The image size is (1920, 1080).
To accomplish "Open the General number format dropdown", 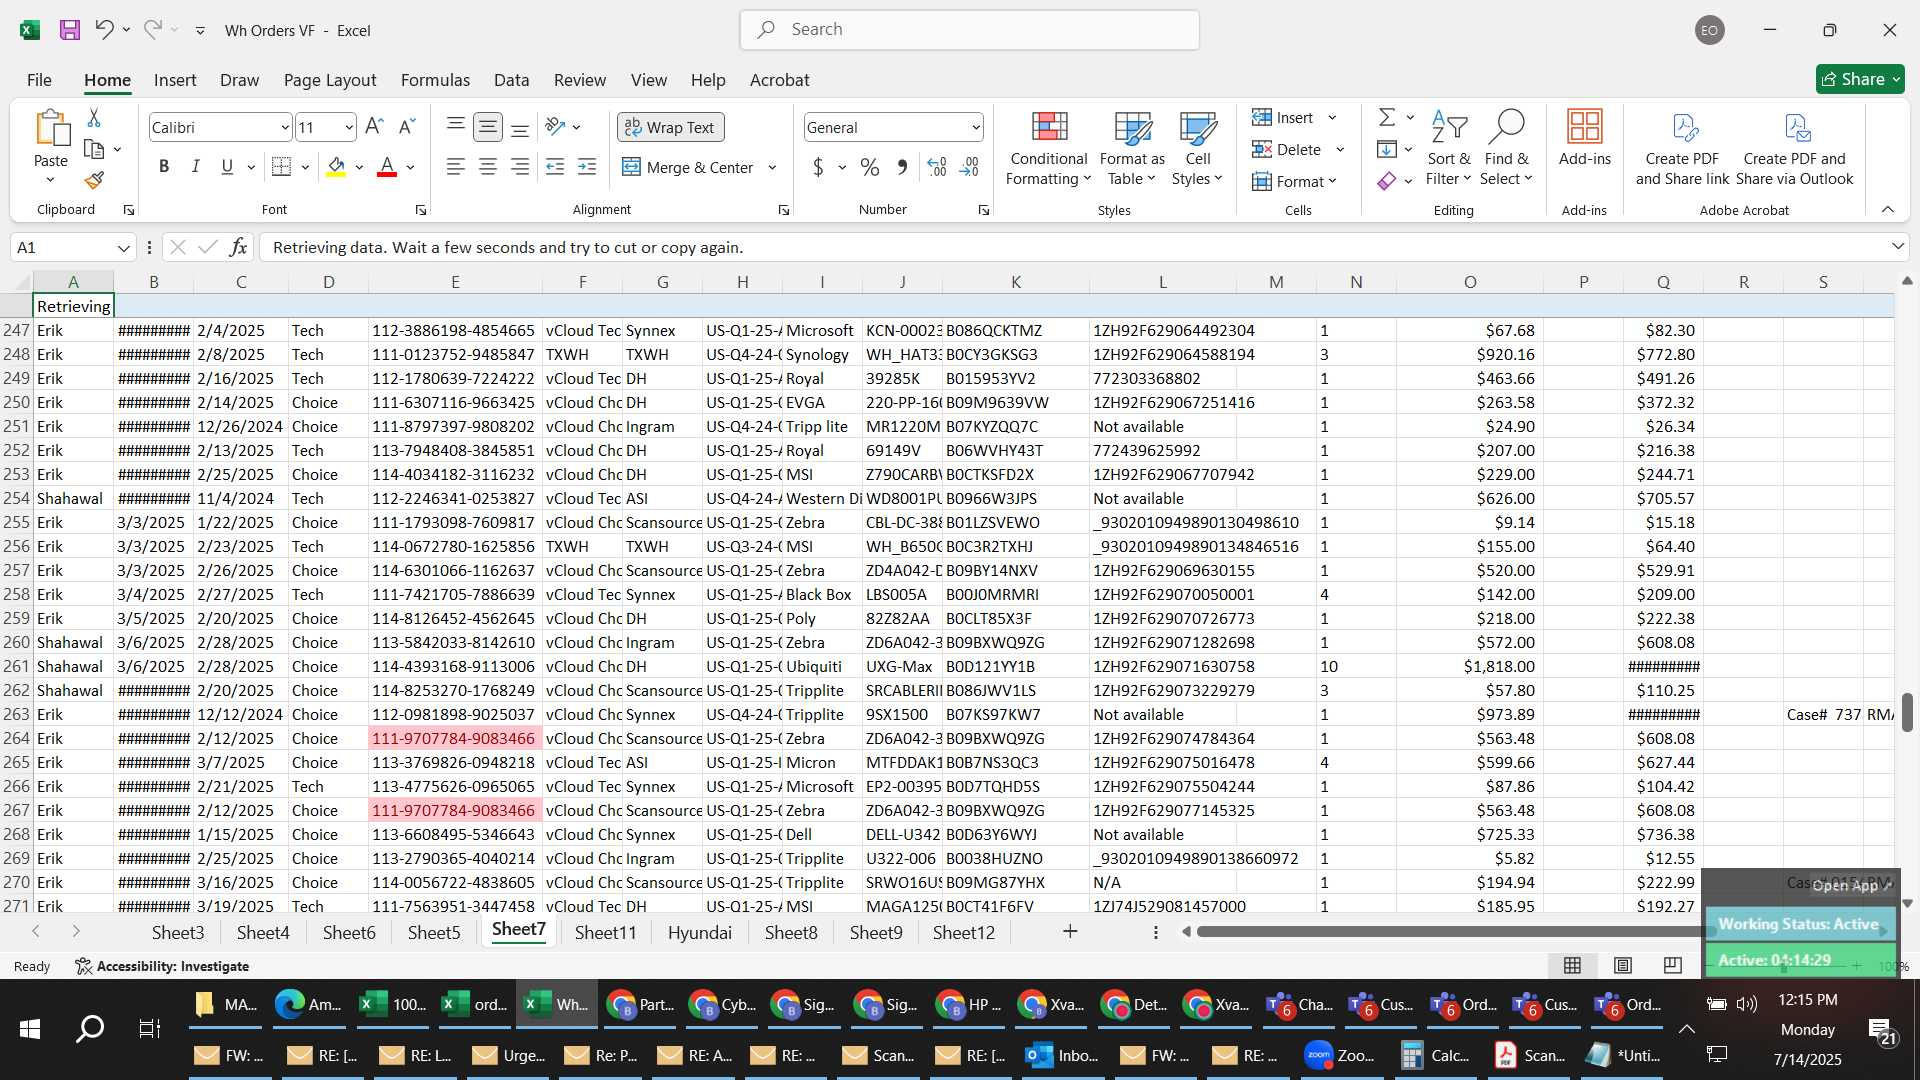I will coord(975,127).
